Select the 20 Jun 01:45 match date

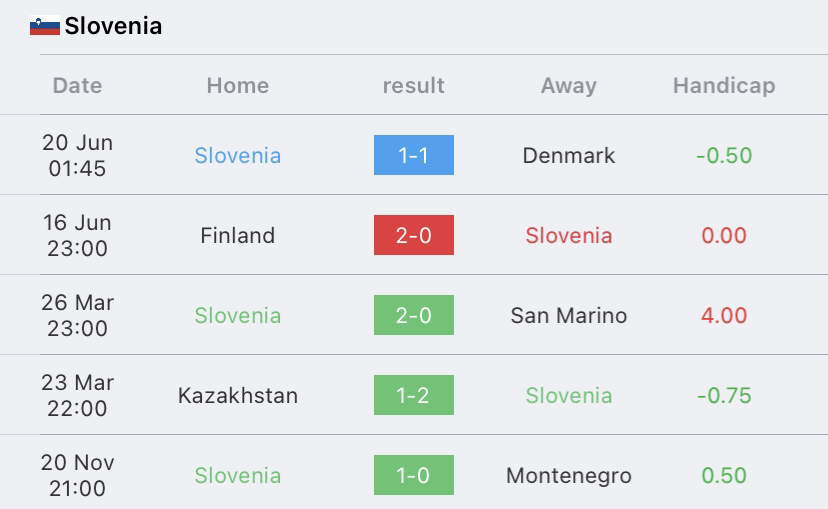pyautogui.click(x=77, y=155)
